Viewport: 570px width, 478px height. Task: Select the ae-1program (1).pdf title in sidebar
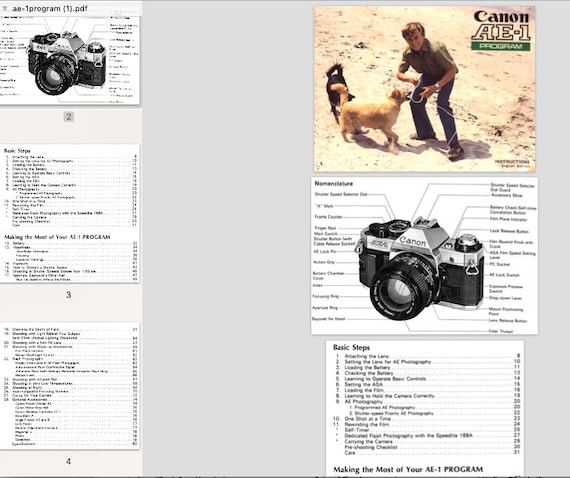tap(50, 8)
